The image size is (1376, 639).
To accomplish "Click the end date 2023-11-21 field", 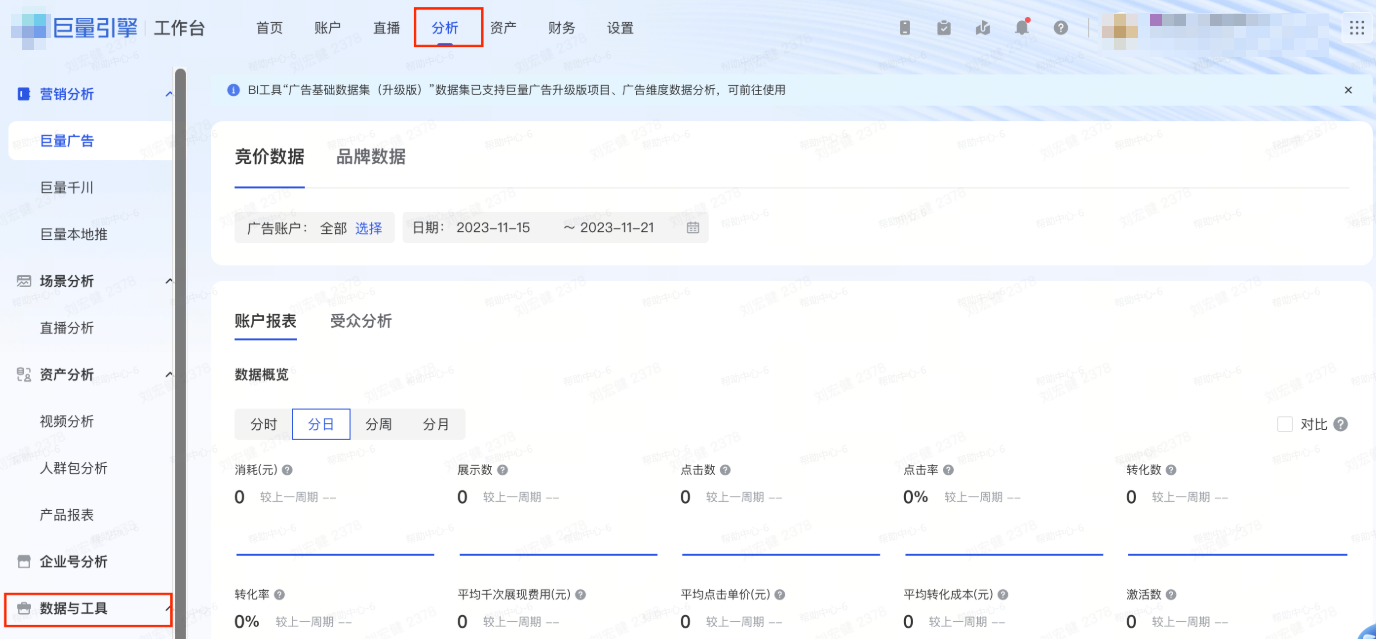I will click(x=617, y=228).
